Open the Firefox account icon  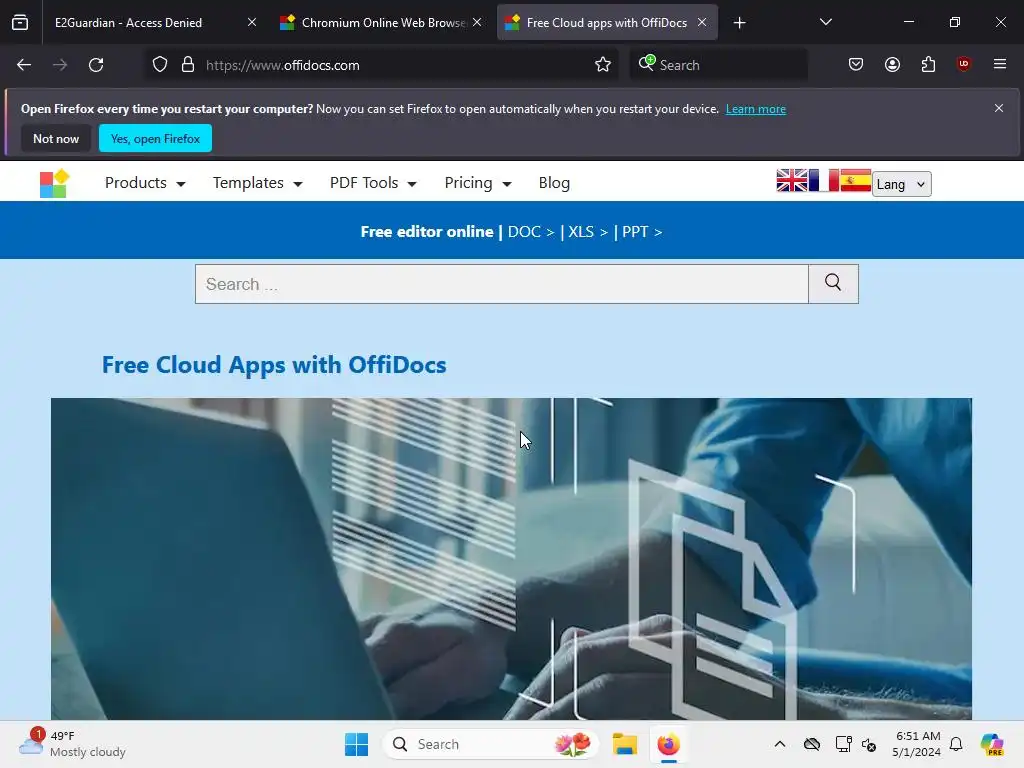pos(892,64)
